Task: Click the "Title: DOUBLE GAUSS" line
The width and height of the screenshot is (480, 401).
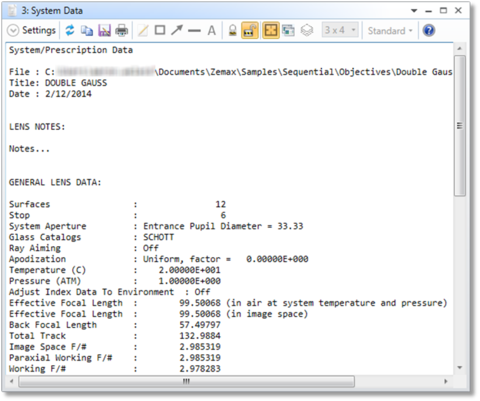Action: coord(58,83)
